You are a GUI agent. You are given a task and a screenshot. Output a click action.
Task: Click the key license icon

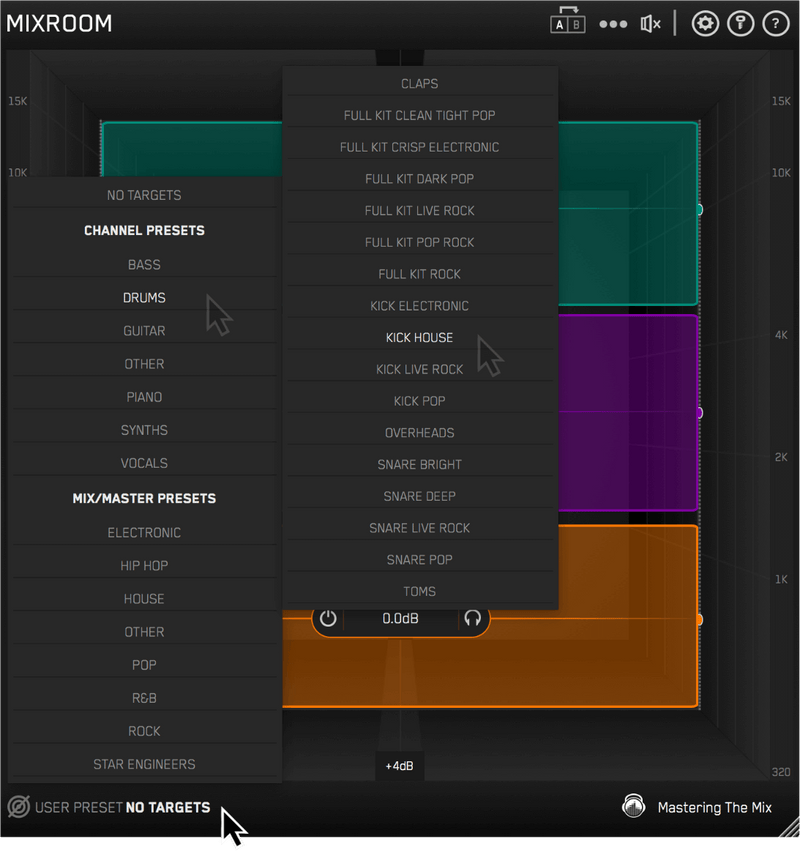741,22
